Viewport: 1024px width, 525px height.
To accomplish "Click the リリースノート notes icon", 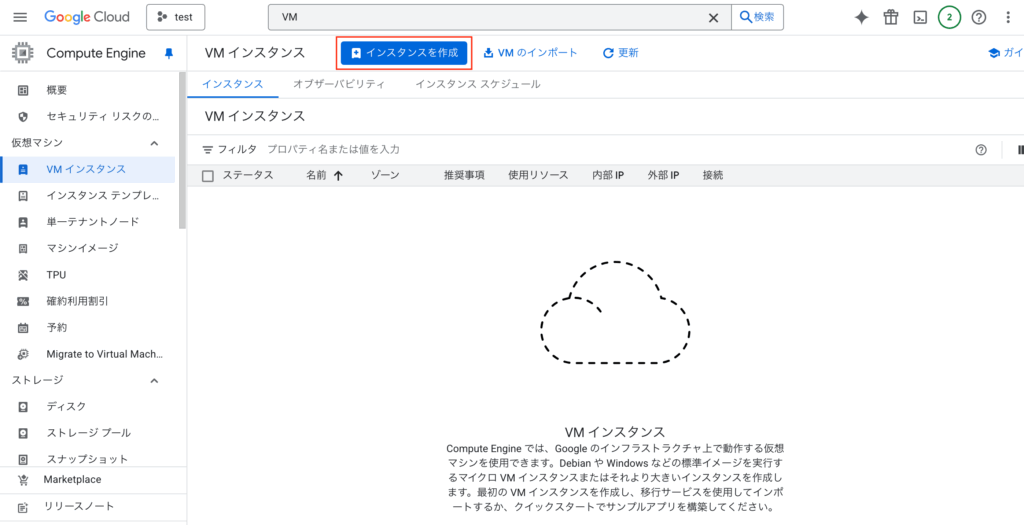I will 23,507.
